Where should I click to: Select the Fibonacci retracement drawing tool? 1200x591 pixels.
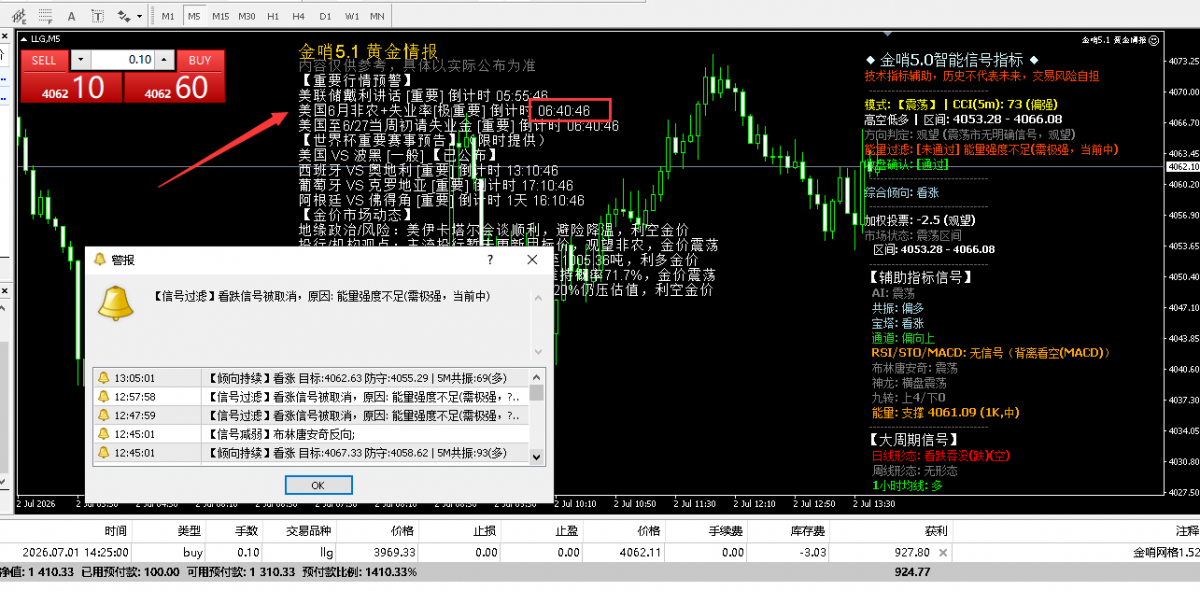coord(45,16)
